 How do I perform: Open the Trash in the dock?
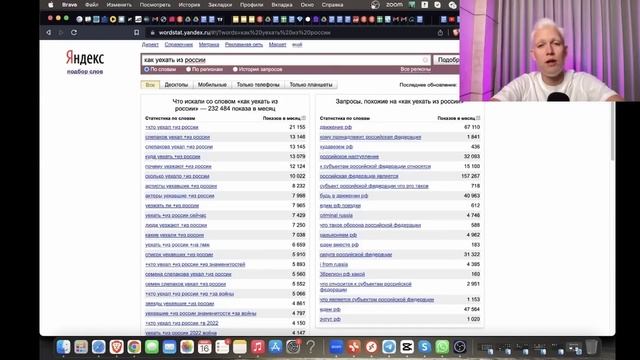point(591,347)
